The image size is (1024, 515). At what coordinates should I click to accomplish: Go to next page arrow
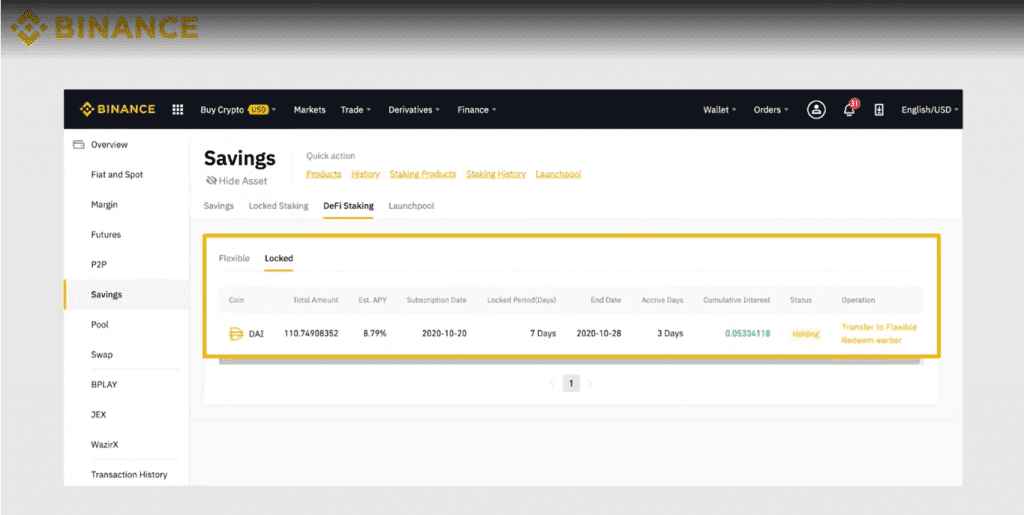(x=590, y=384)
